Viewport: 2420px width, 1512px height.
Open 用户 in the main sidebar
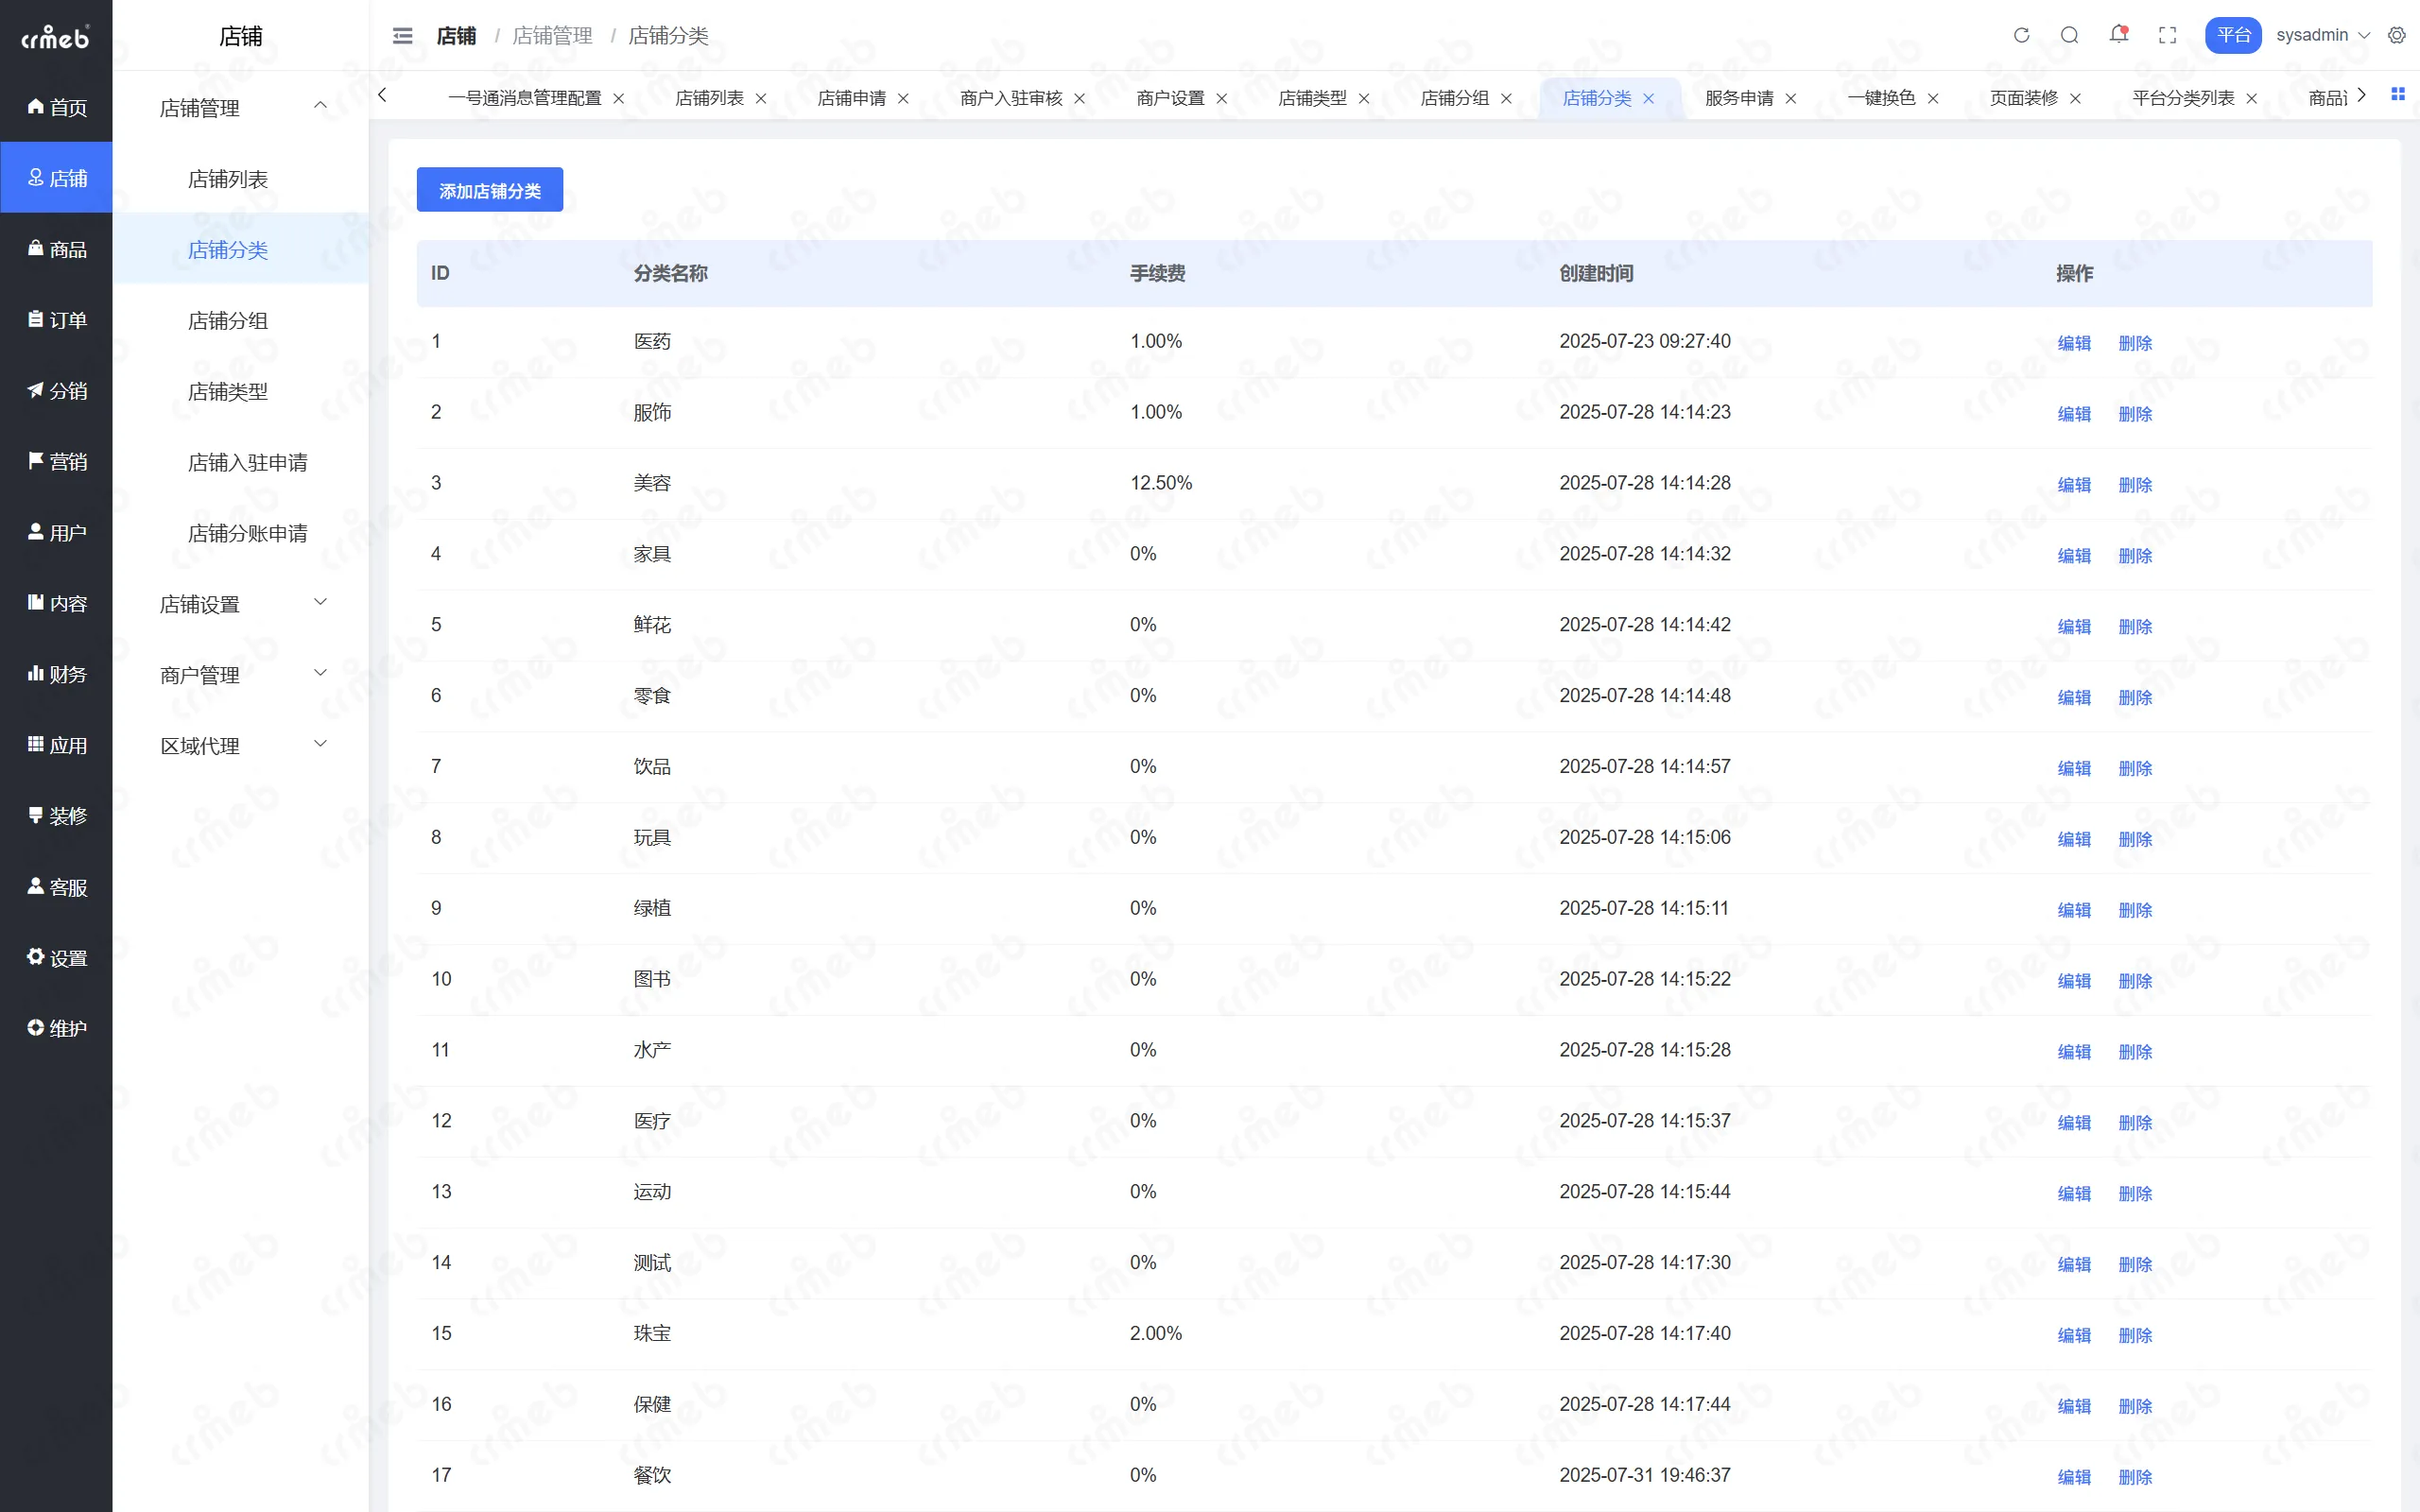point(56,533)
